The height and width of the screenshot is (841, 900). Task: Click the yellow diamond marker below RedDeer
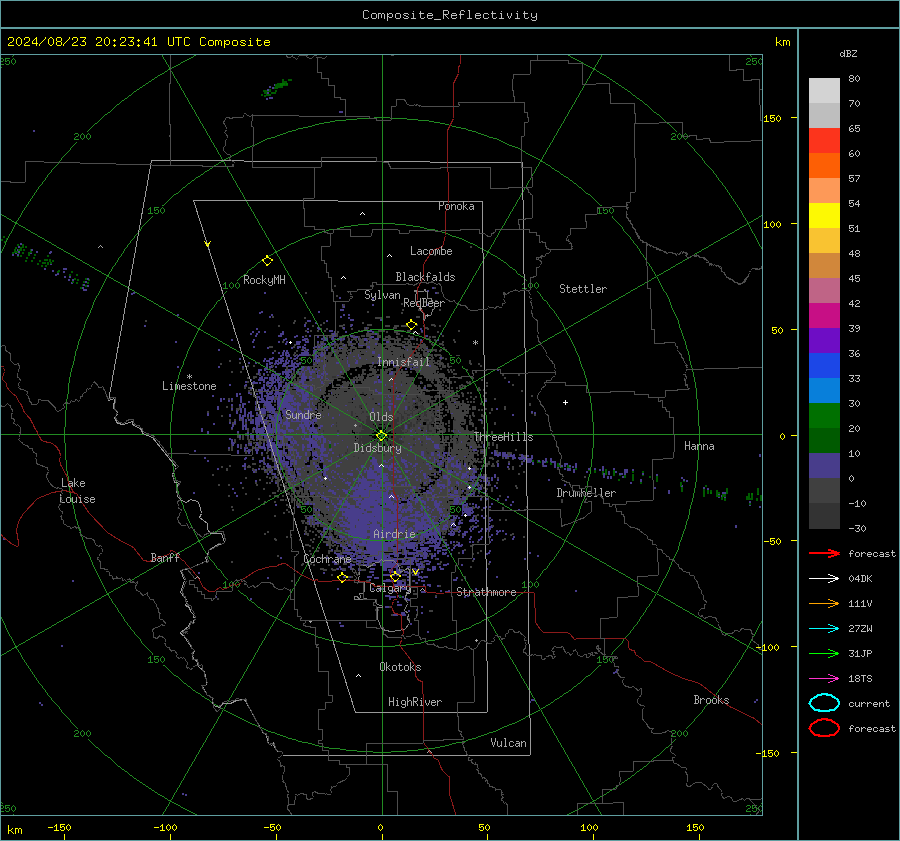click(411, 325)
